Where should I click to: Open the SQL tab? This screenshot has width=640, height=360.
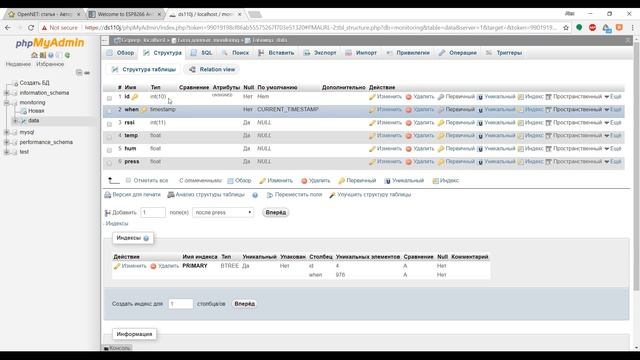pos(202,53)
